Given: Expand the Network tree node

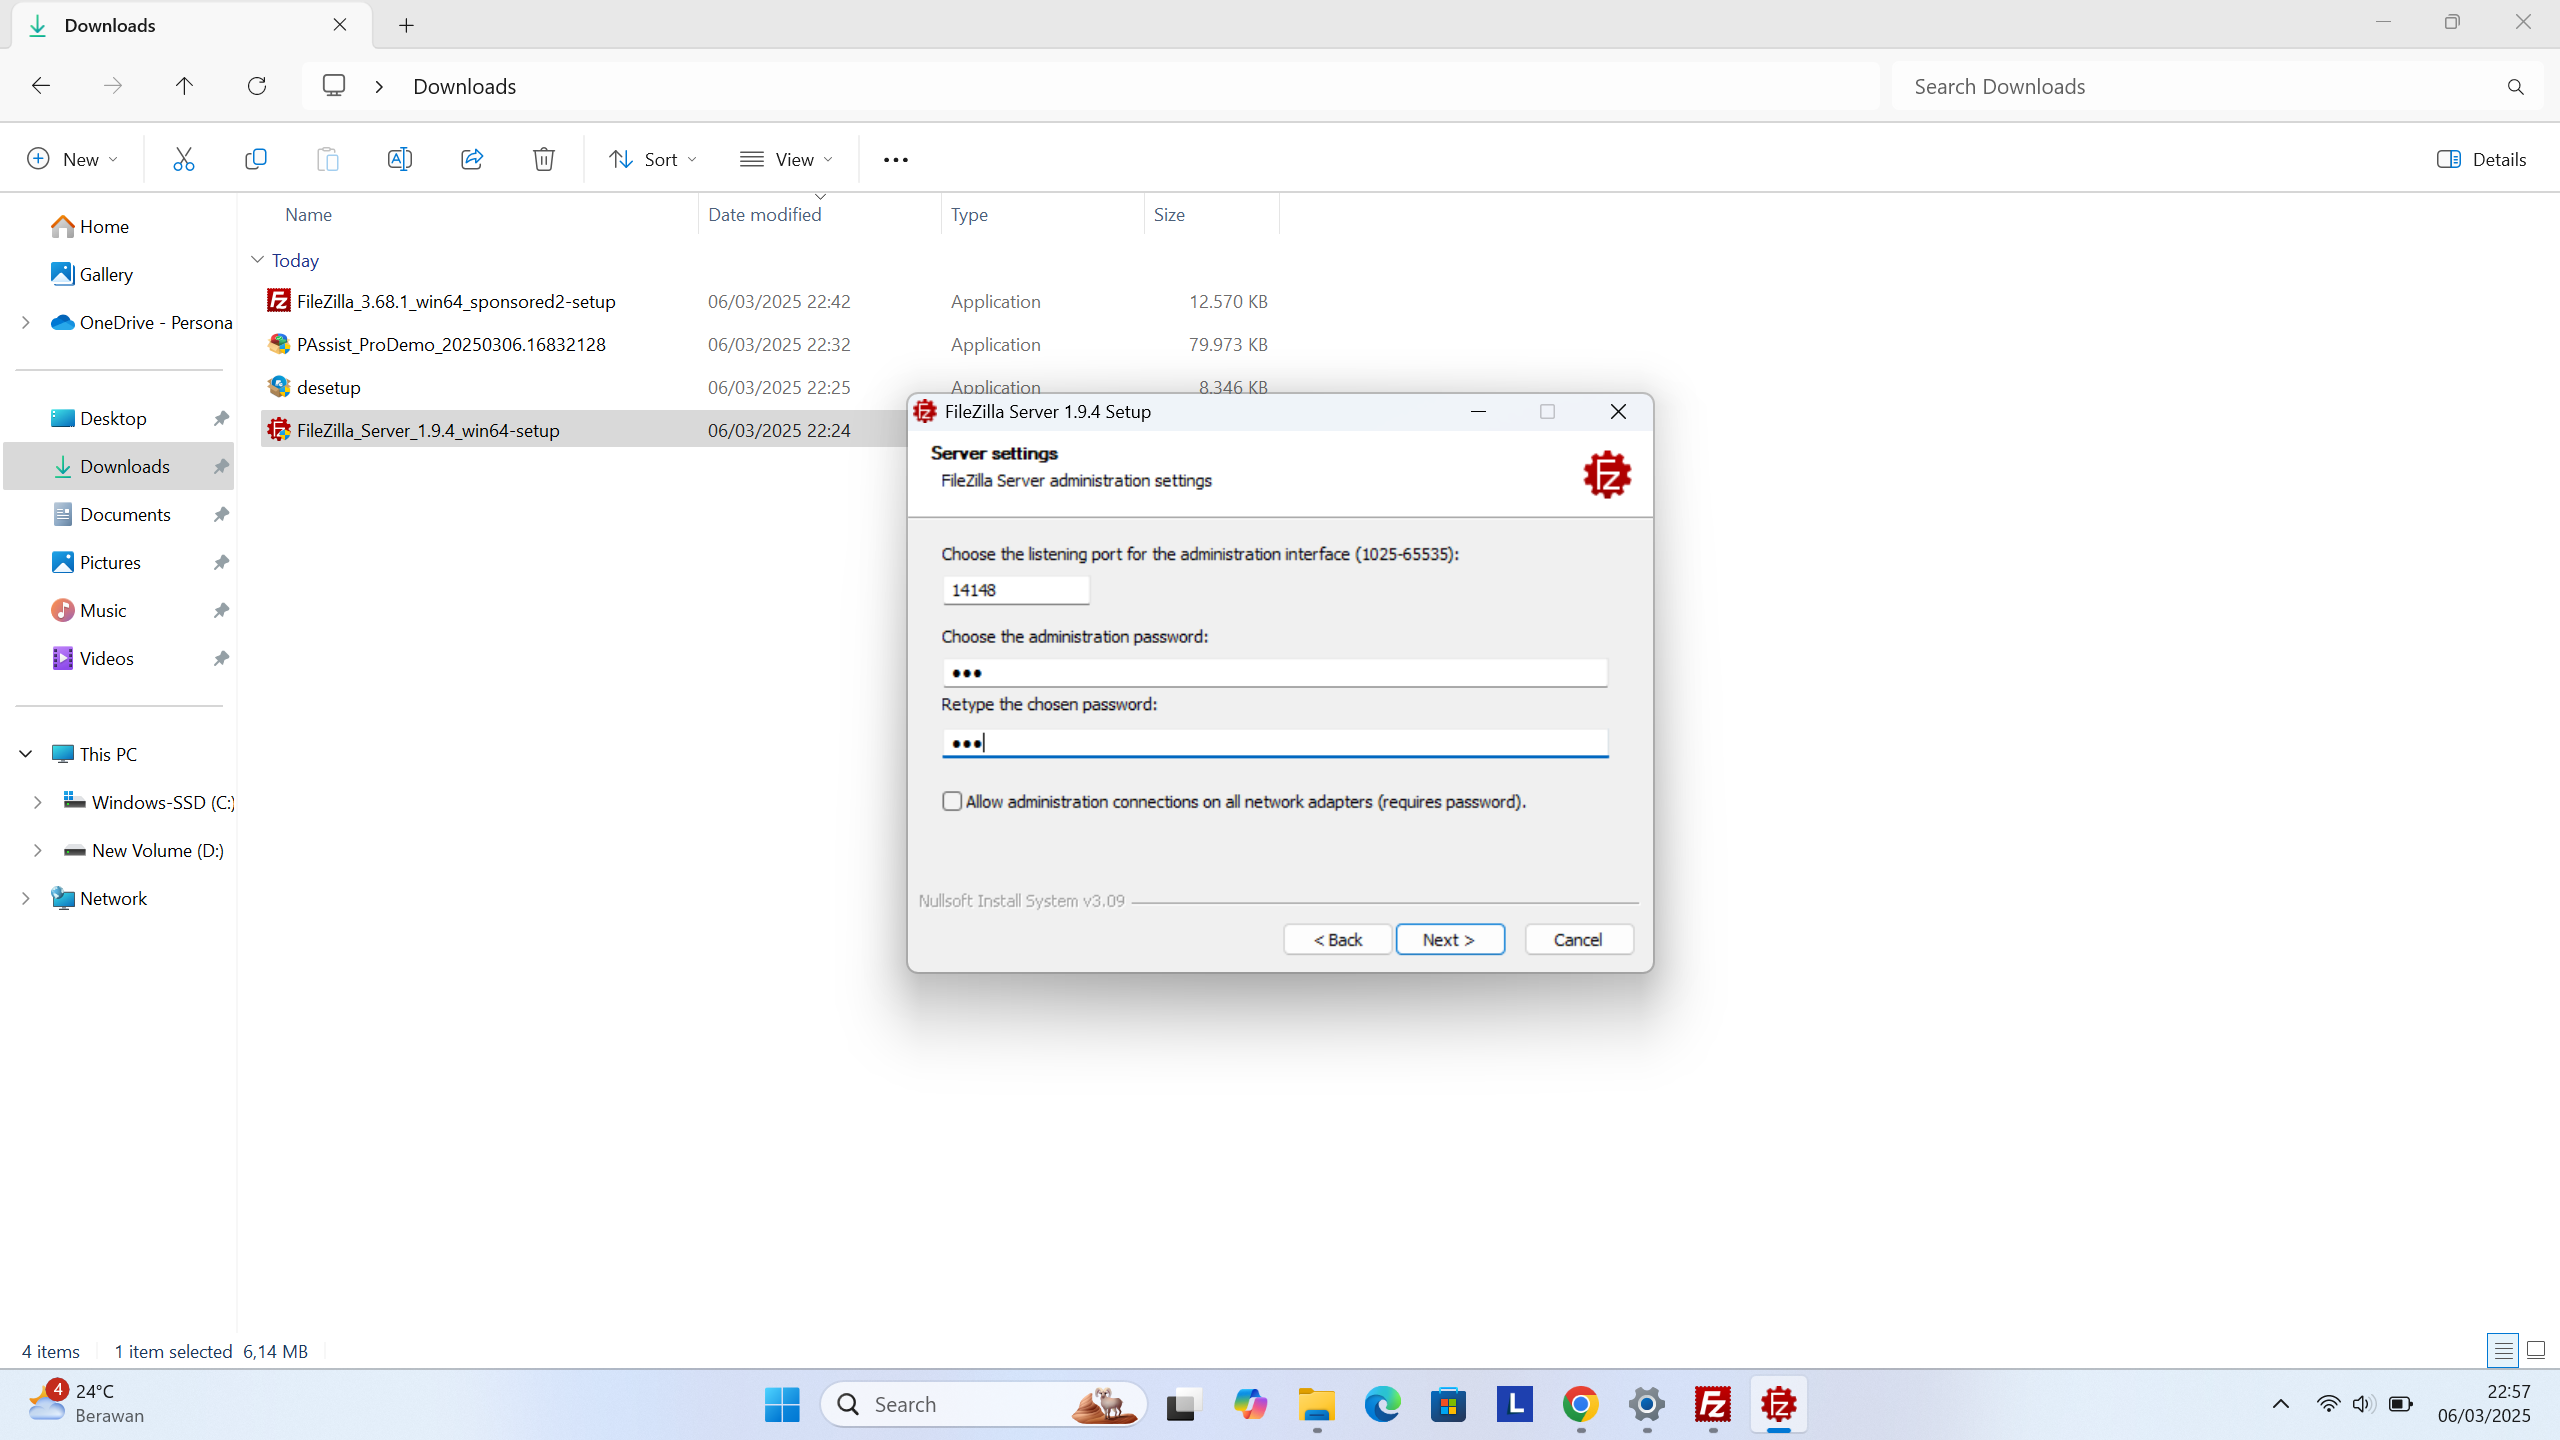Looking at the screenshot, I should (x=26, y=898).
